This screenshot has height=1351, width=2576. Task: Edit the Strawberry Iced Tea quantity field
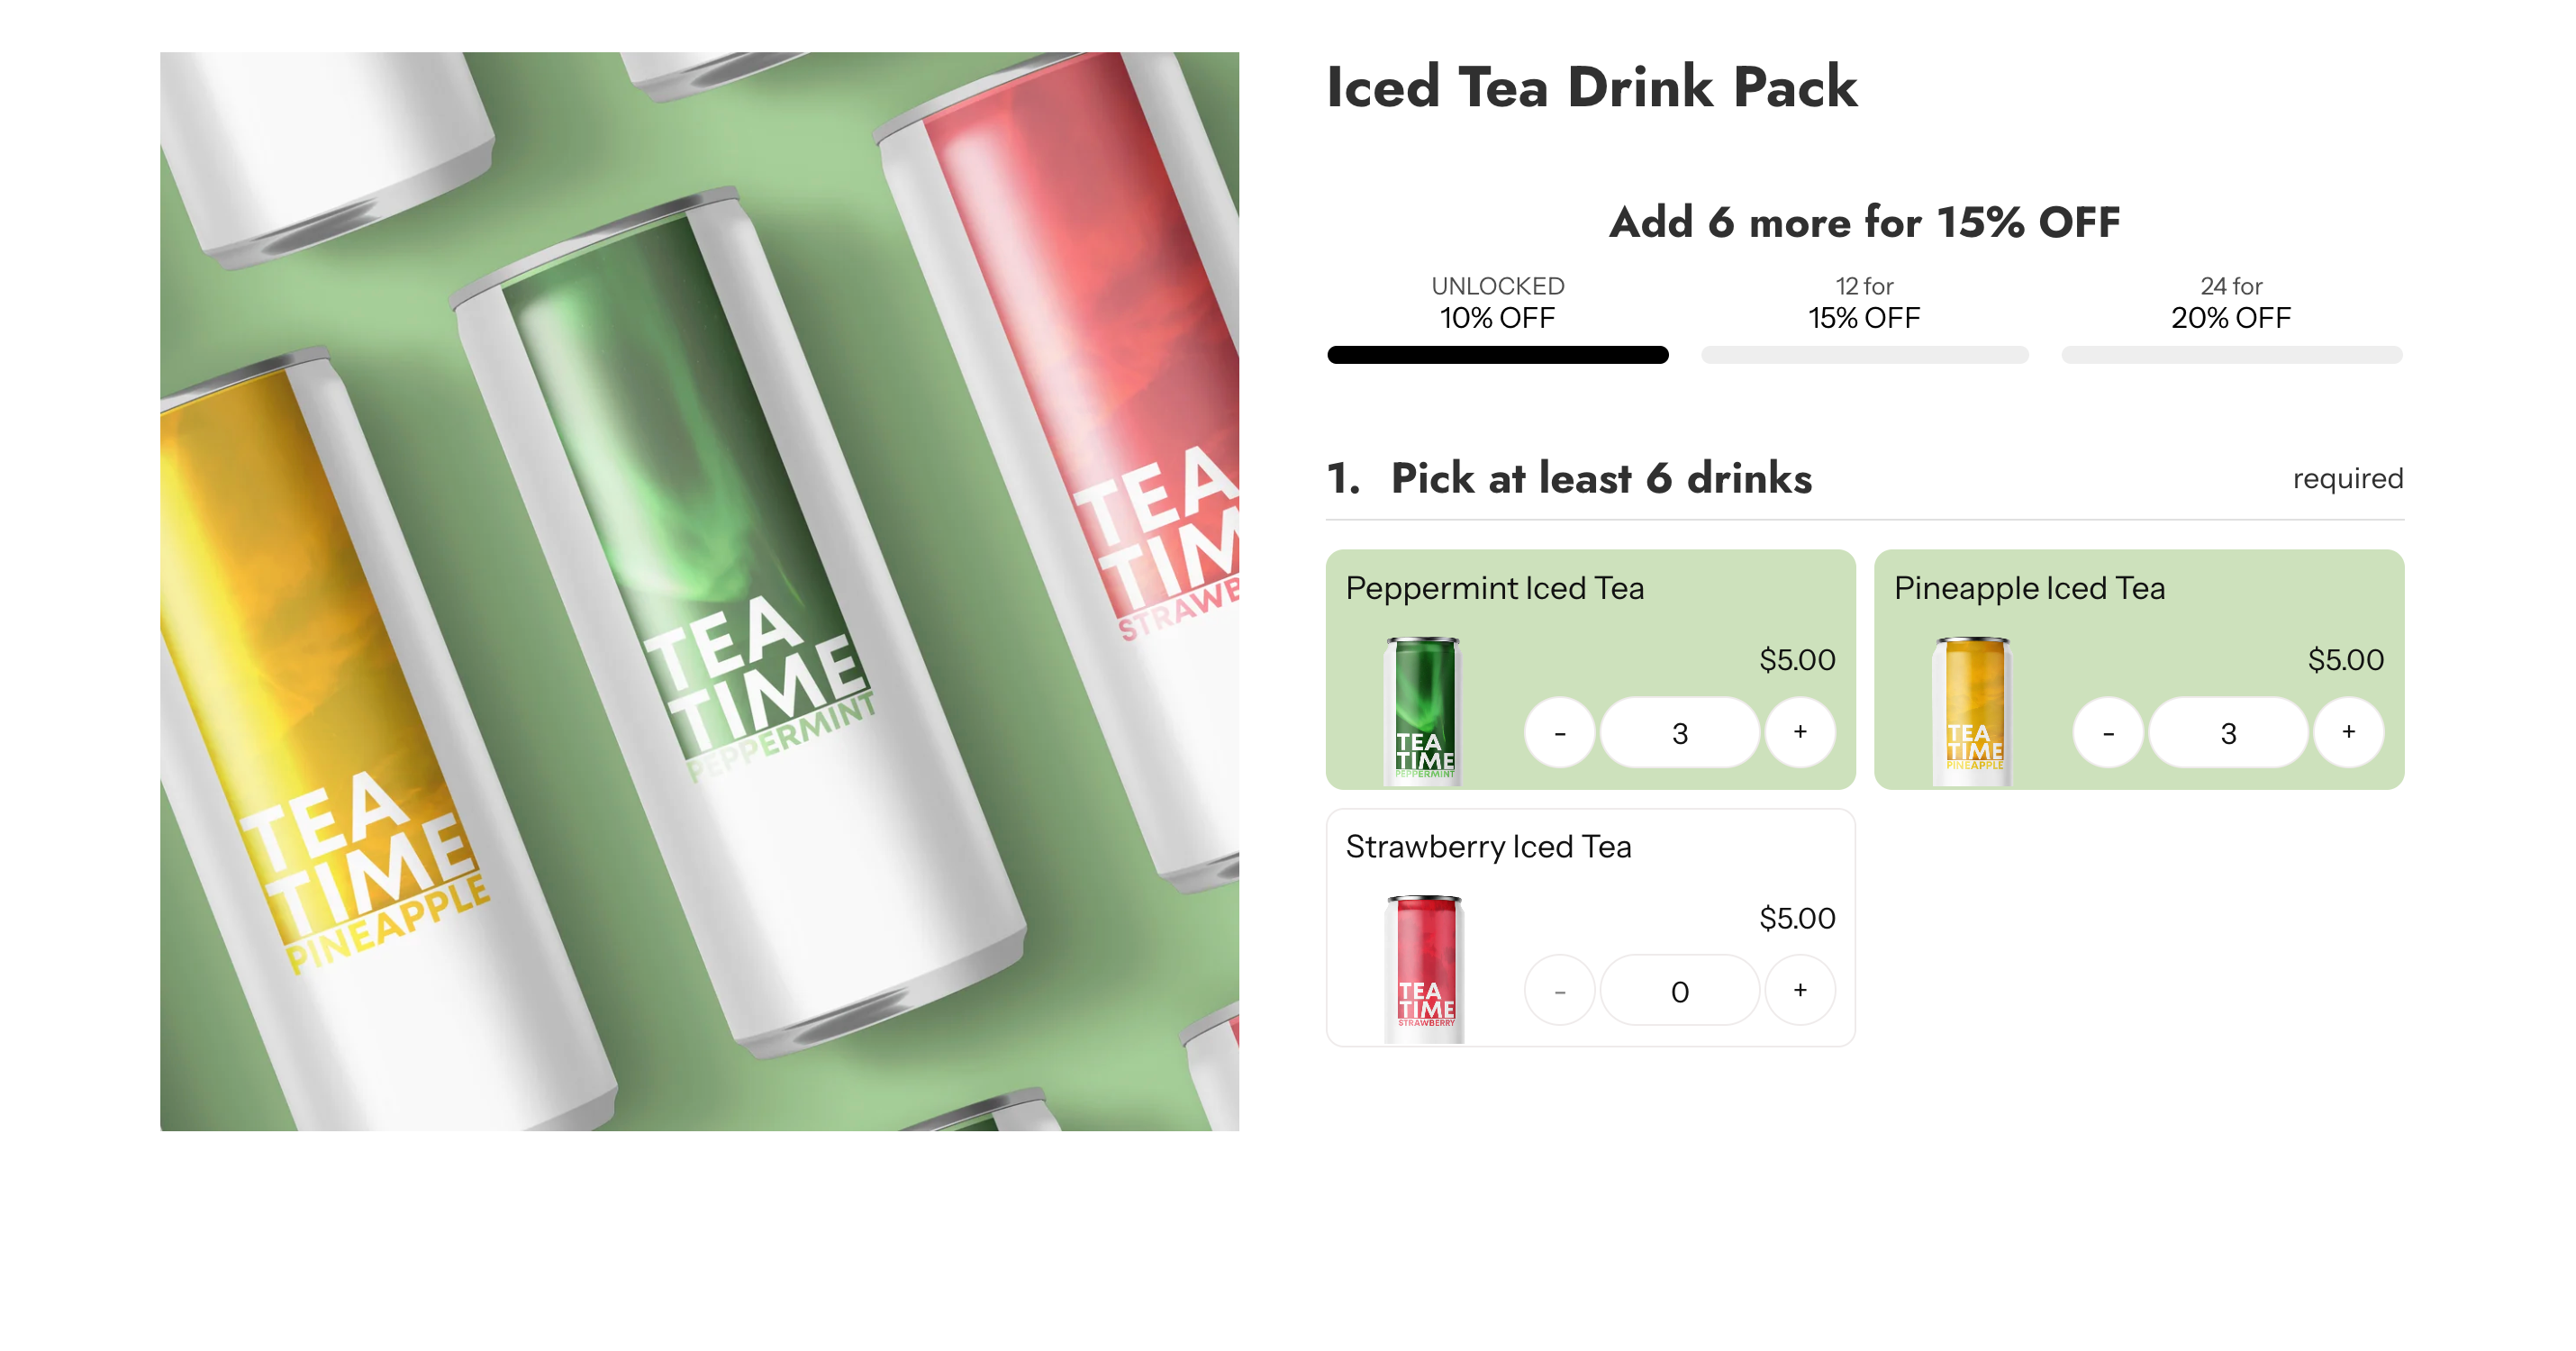(x=1679, y=990)
